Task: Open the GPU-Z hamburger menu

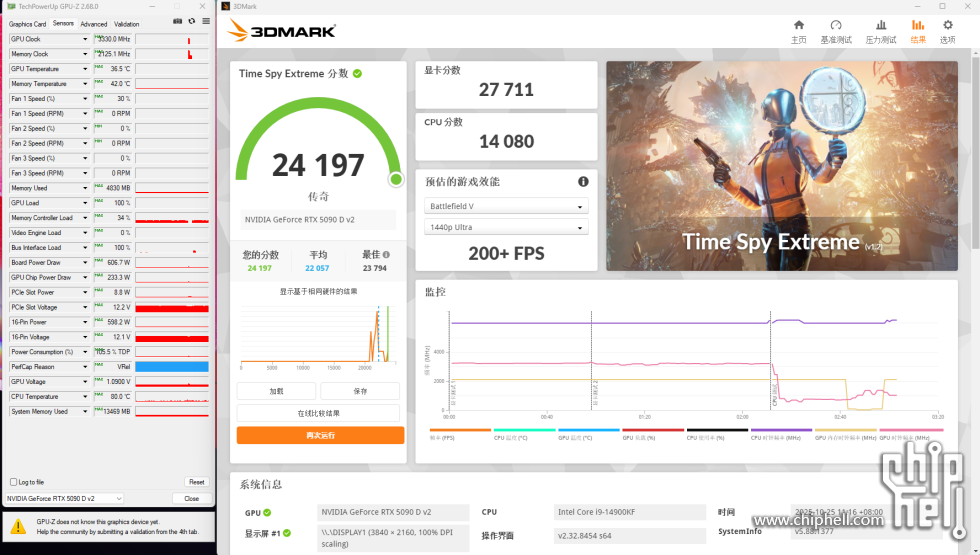Action: click(204, 21)
